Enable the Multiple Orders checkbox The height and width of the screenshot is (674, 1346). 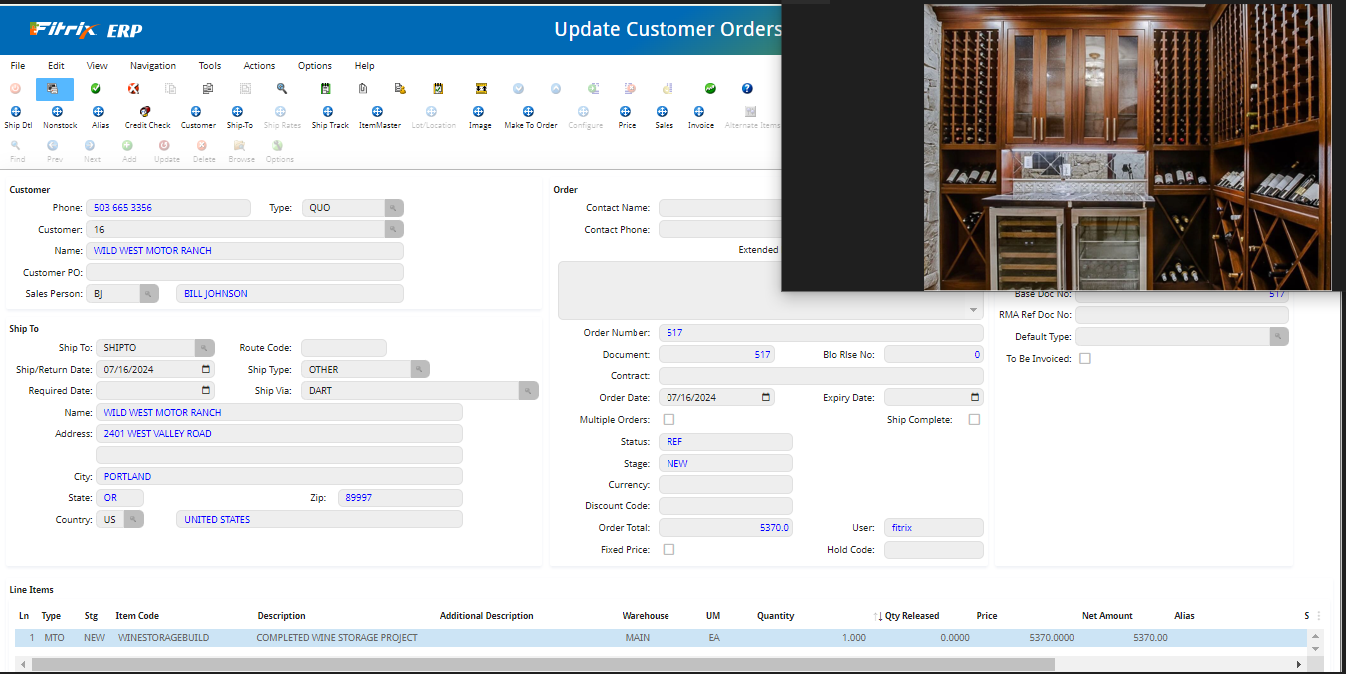(x=669, y=419)
